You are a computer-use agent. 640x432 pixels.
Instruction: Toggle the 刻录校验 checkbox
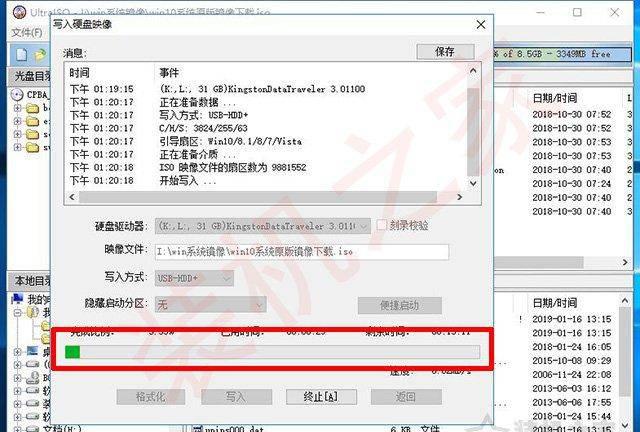point(381,225)
